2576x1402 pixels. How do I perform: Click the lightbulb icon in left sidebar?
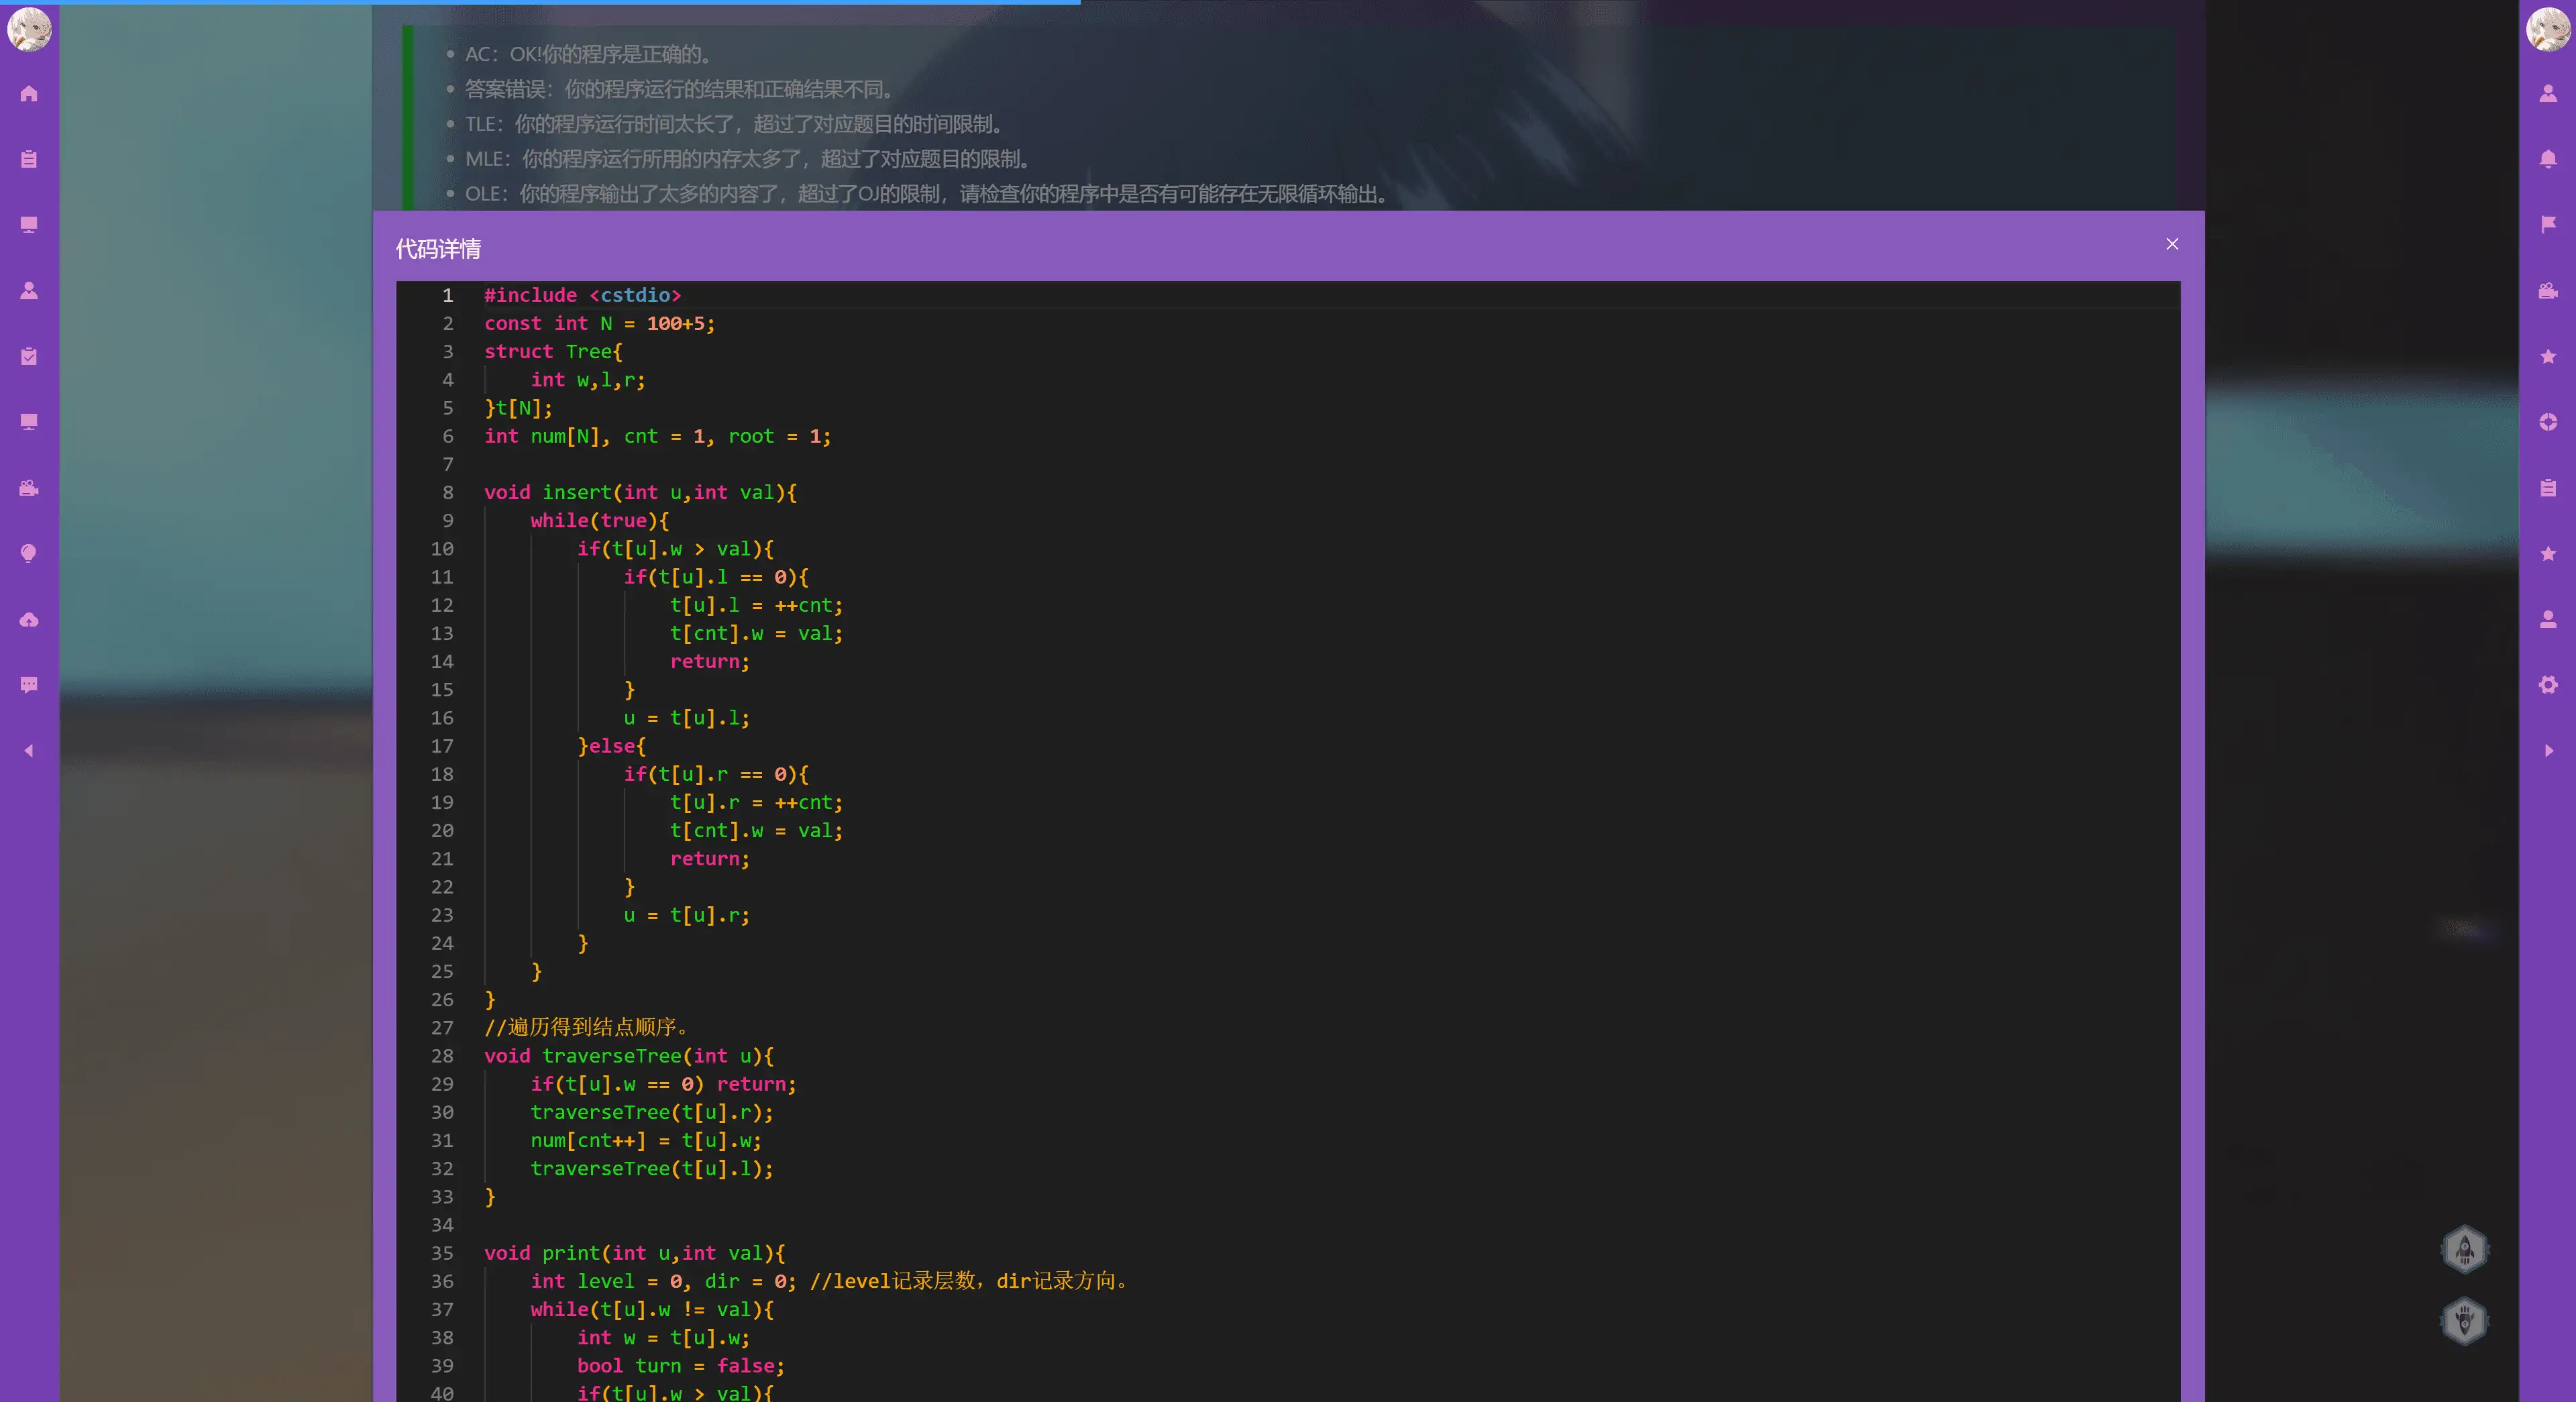click(x=29, y=554)
